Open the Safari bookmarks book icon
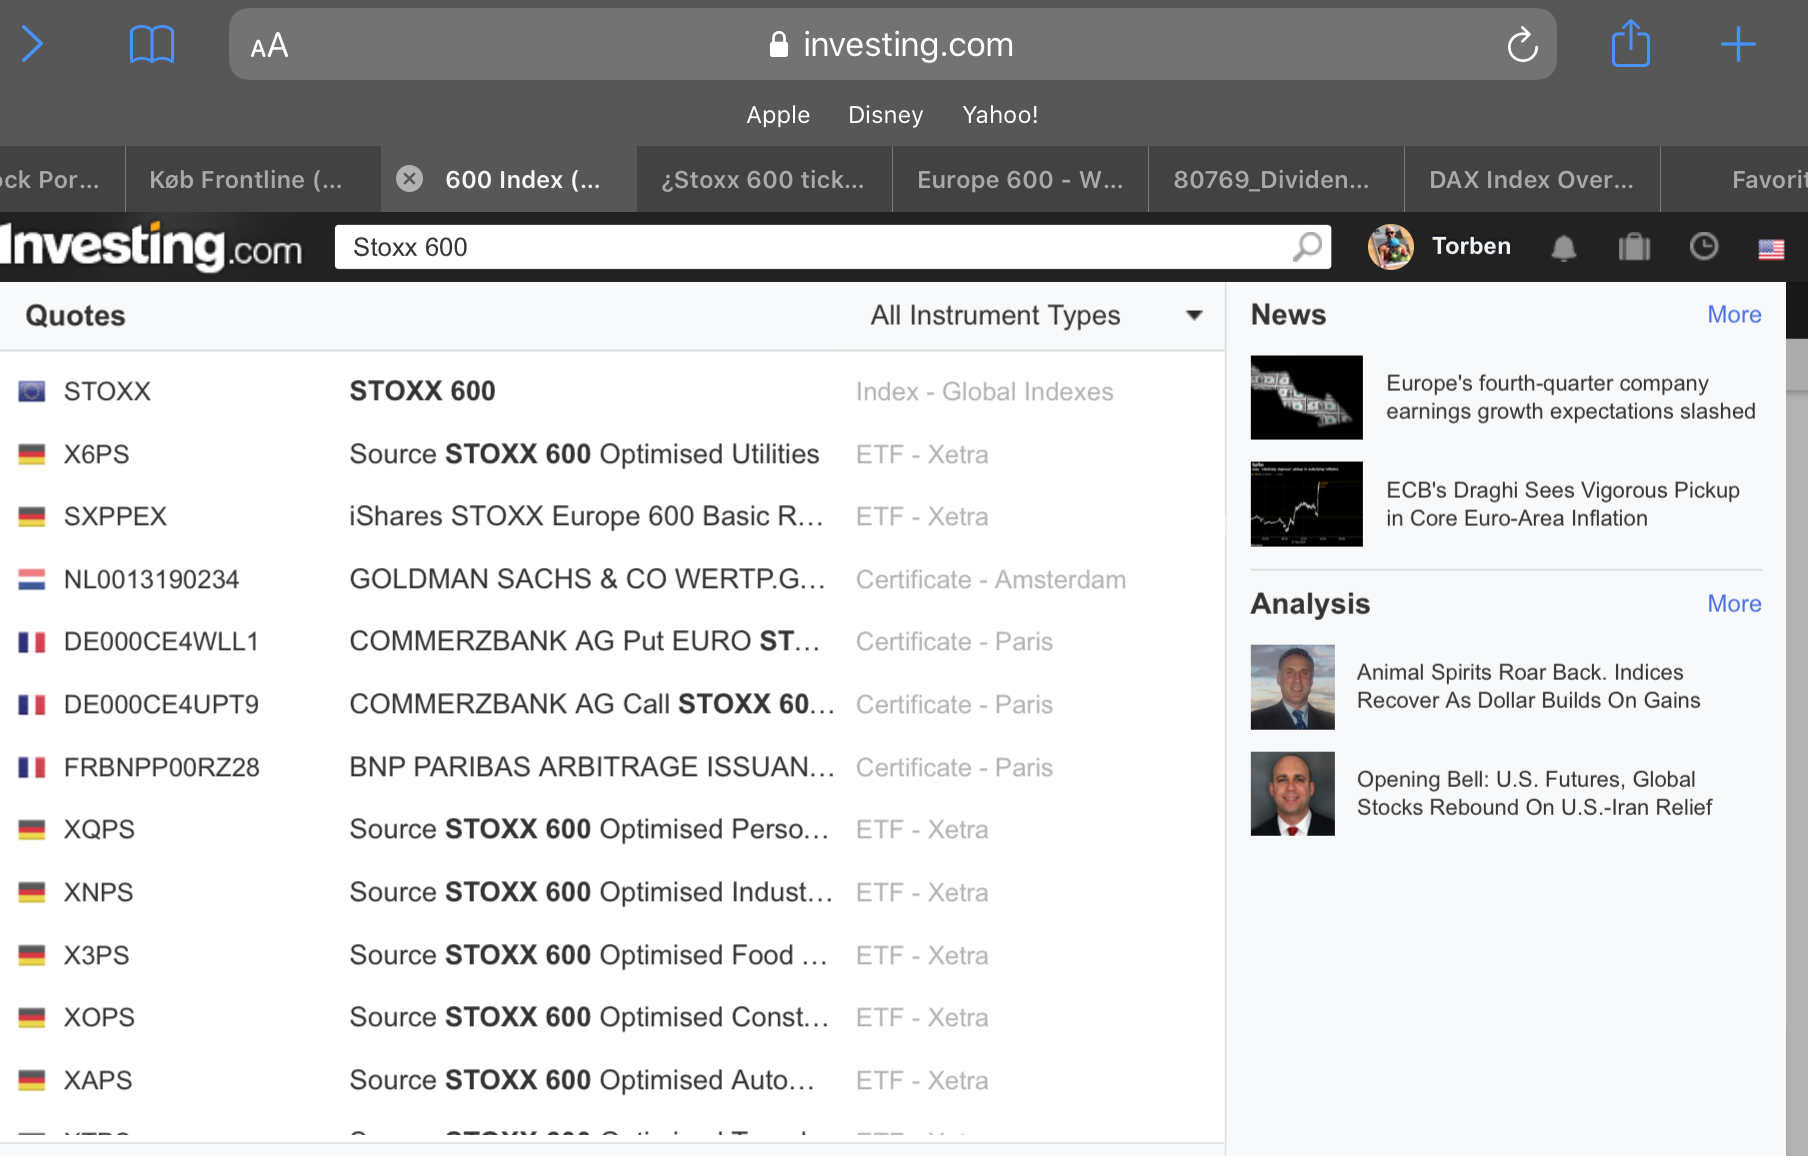 (x=152, y=45)
